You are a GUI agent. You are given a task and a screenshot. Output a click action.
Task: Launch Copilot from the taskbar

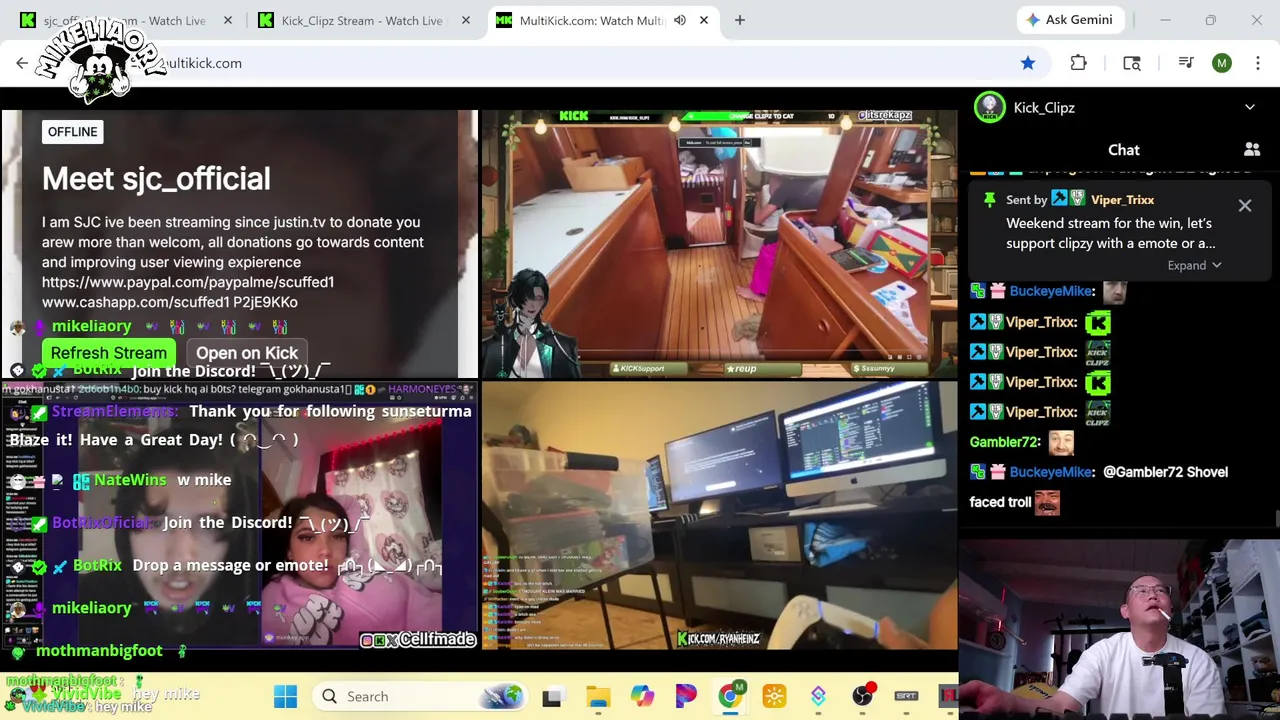point(642,696)
